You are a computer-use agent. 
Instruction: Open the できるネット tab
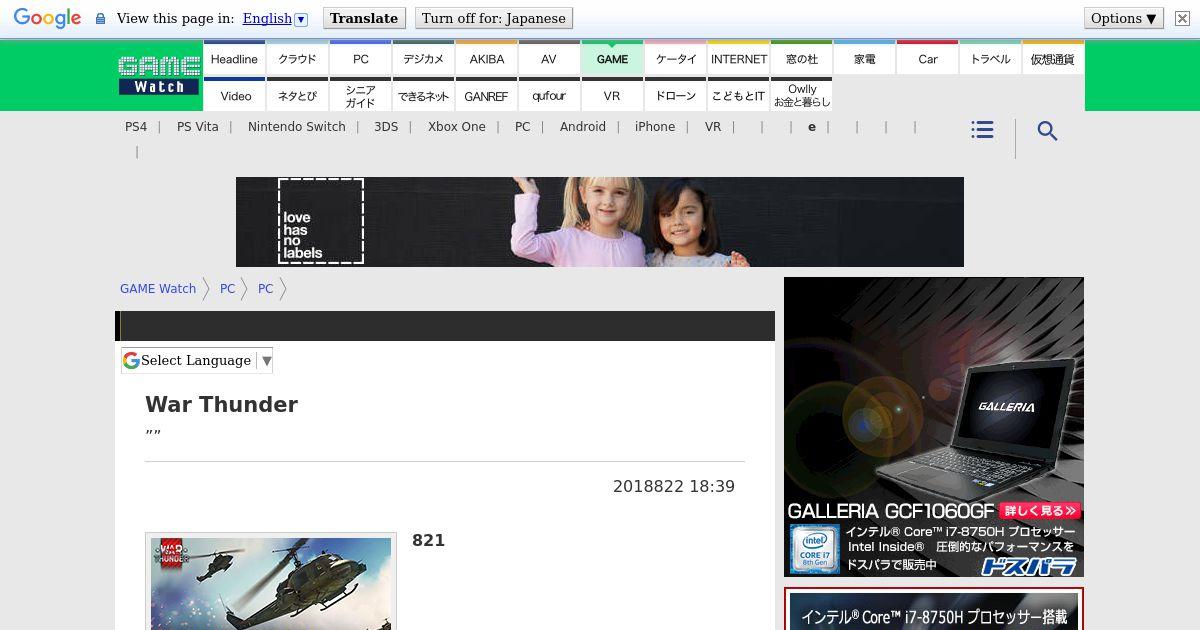[423, 95]
